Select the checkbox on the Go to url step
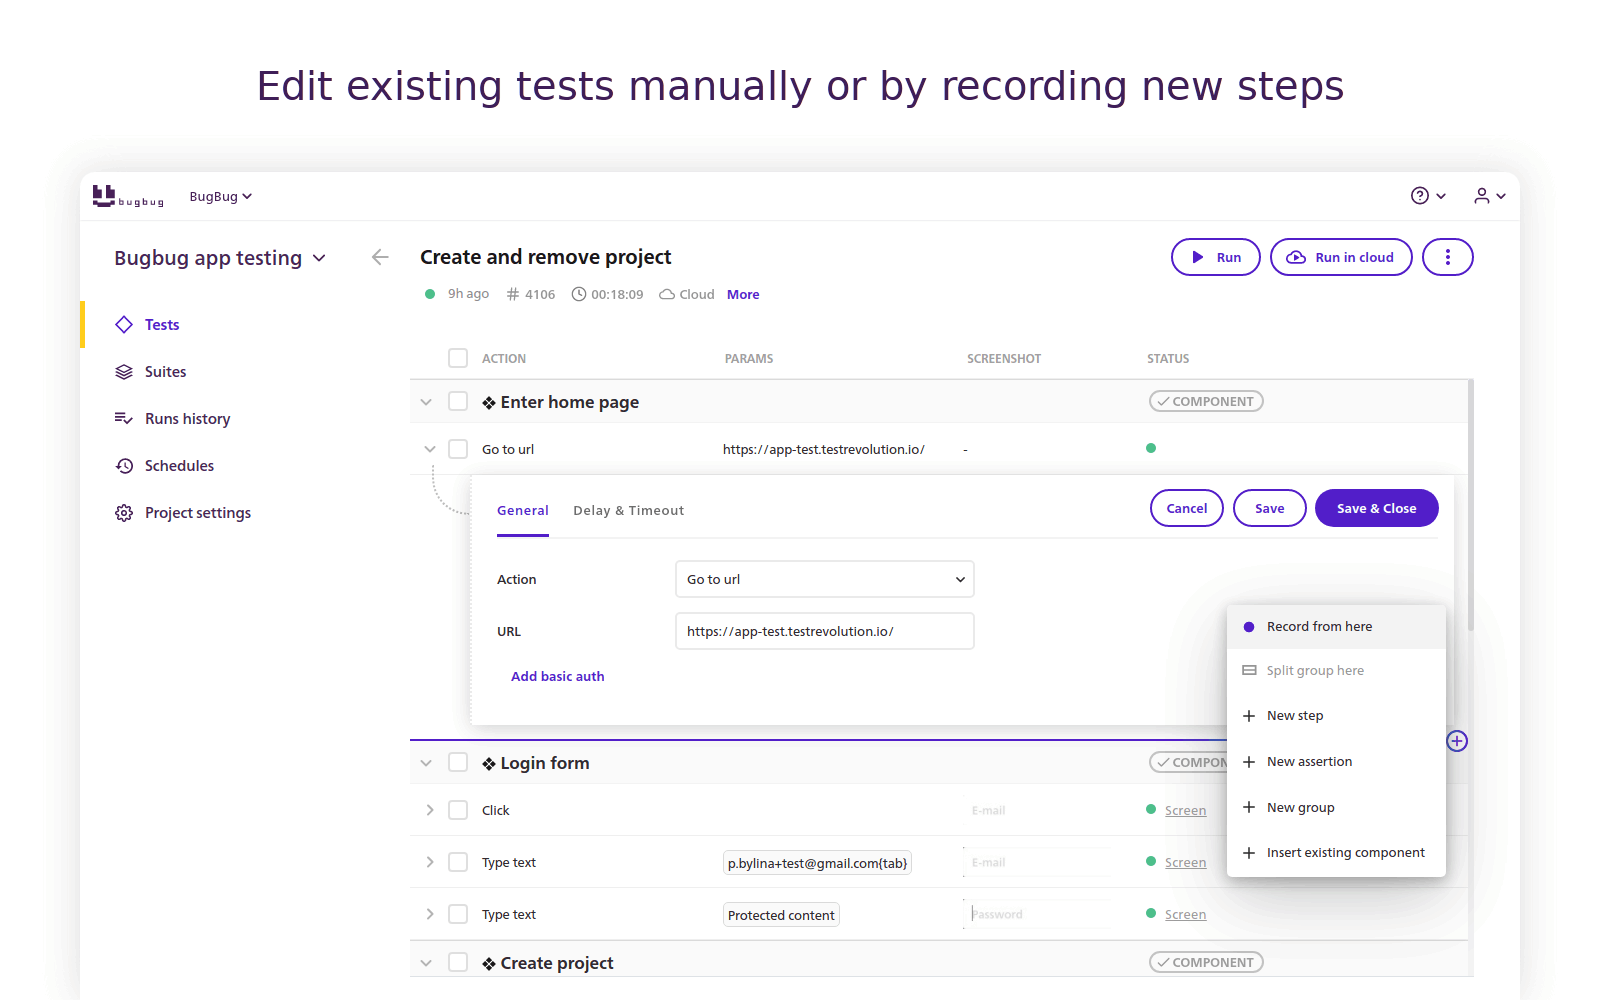The width and height of the screenshot is (1600, 1000). (x=458, y=449)
